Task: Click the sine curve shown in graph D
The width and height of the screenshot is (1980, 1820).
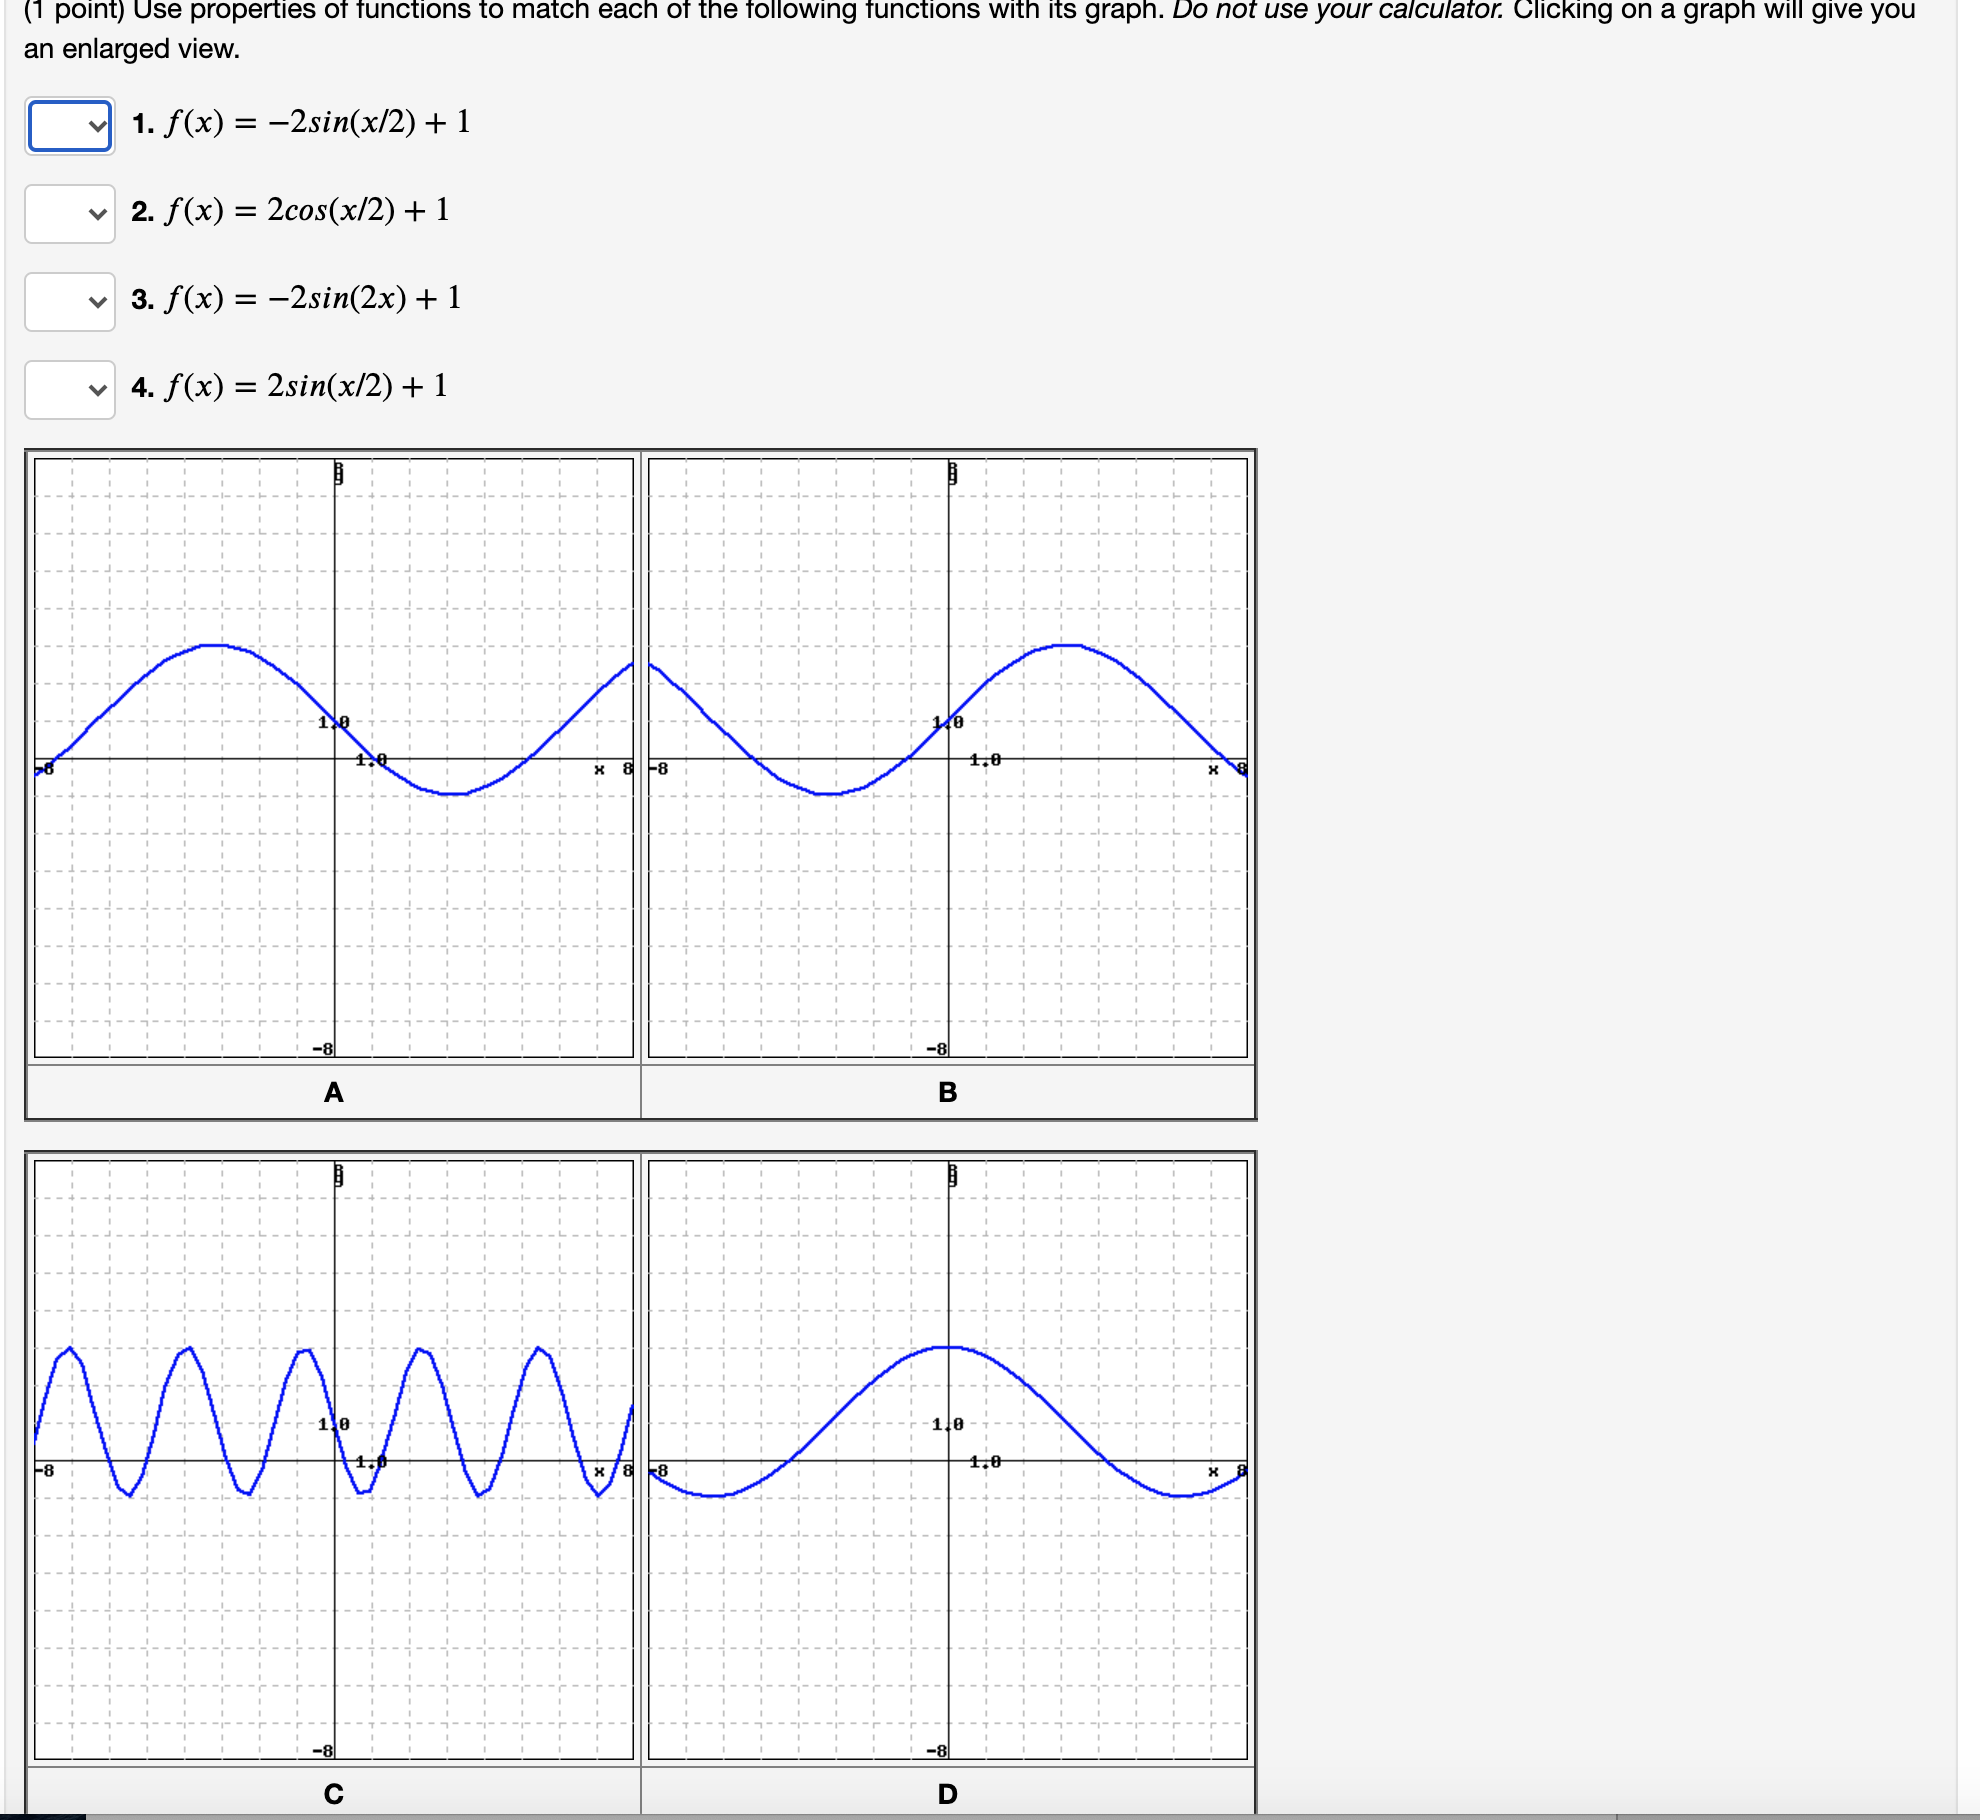Action: click(x=946, y=1345)
